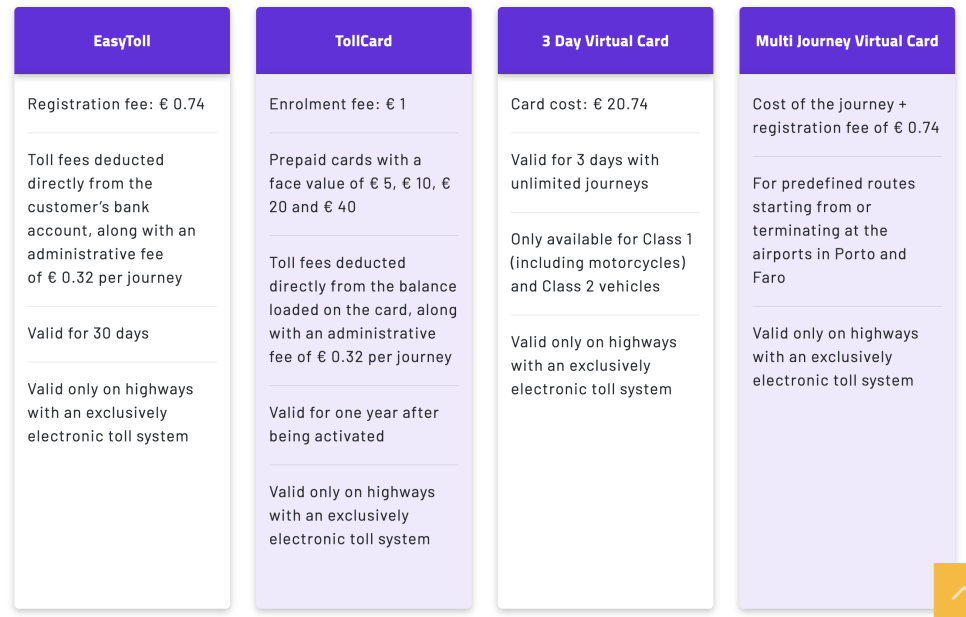Click Multi Journey highways validity paragraph
The width and height of the screenshot is (966, 617).
[x=835, y=357]
